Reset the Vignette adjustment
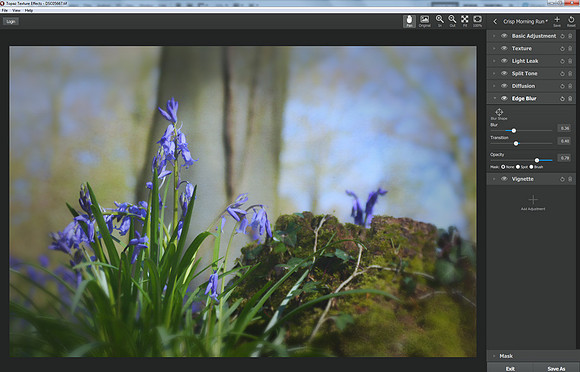The height and width of the screenshot is (372, 580). (x=562, y=179)
